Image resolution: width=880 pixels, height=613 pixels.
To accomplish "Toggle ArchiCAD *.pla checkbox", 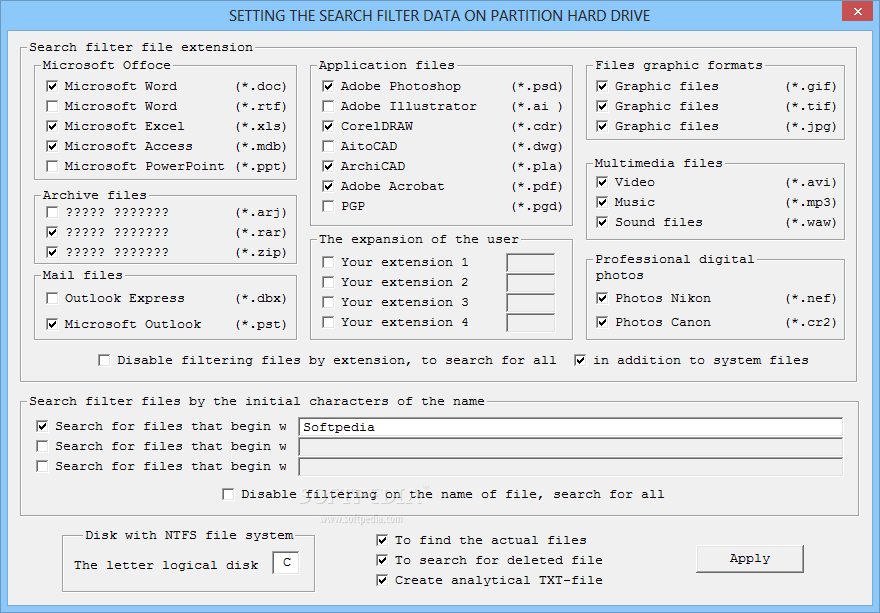I will pos(328,166).
